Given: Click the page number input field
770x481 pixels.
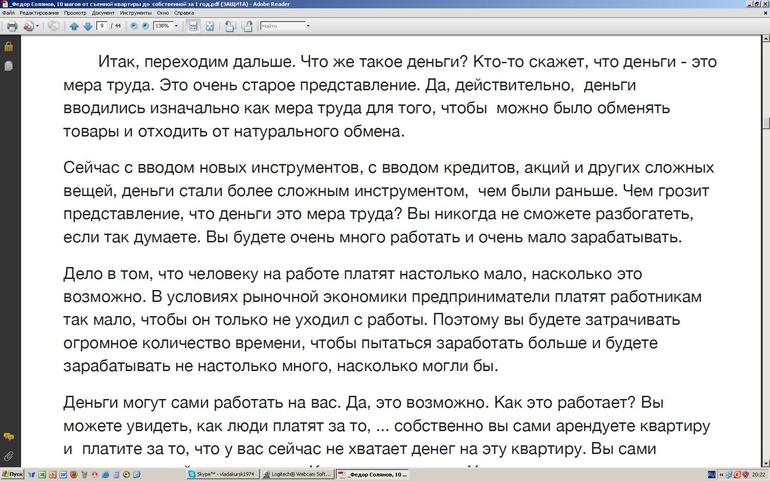Looking at the screenshot, I should click(104, 26).
